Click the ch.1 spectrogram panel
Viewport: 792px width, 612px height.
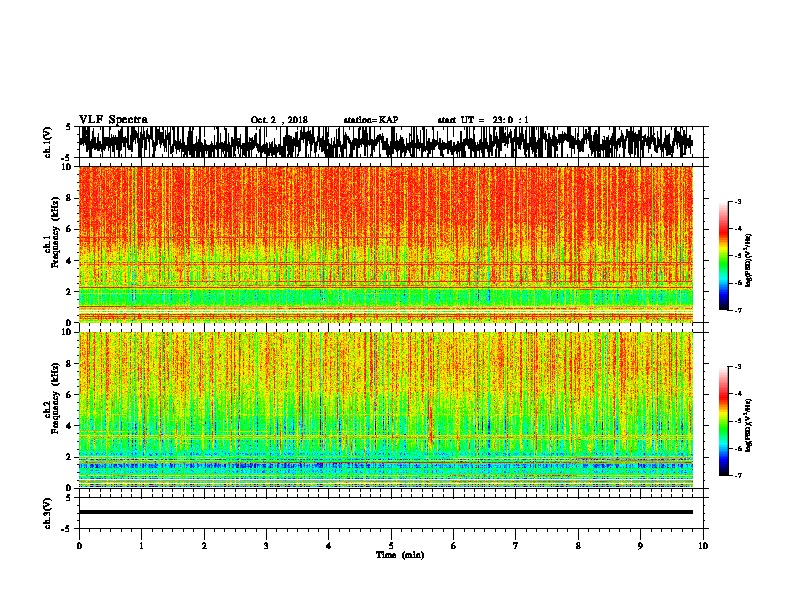tap(385, 244)
